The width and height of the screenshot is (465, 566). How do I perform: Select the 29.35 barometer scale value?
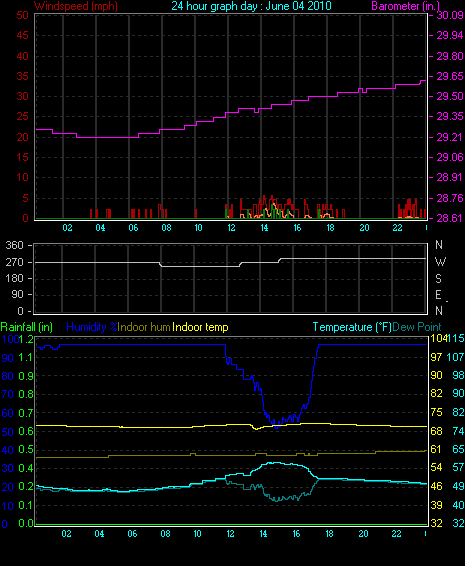[x=450, y=117]
